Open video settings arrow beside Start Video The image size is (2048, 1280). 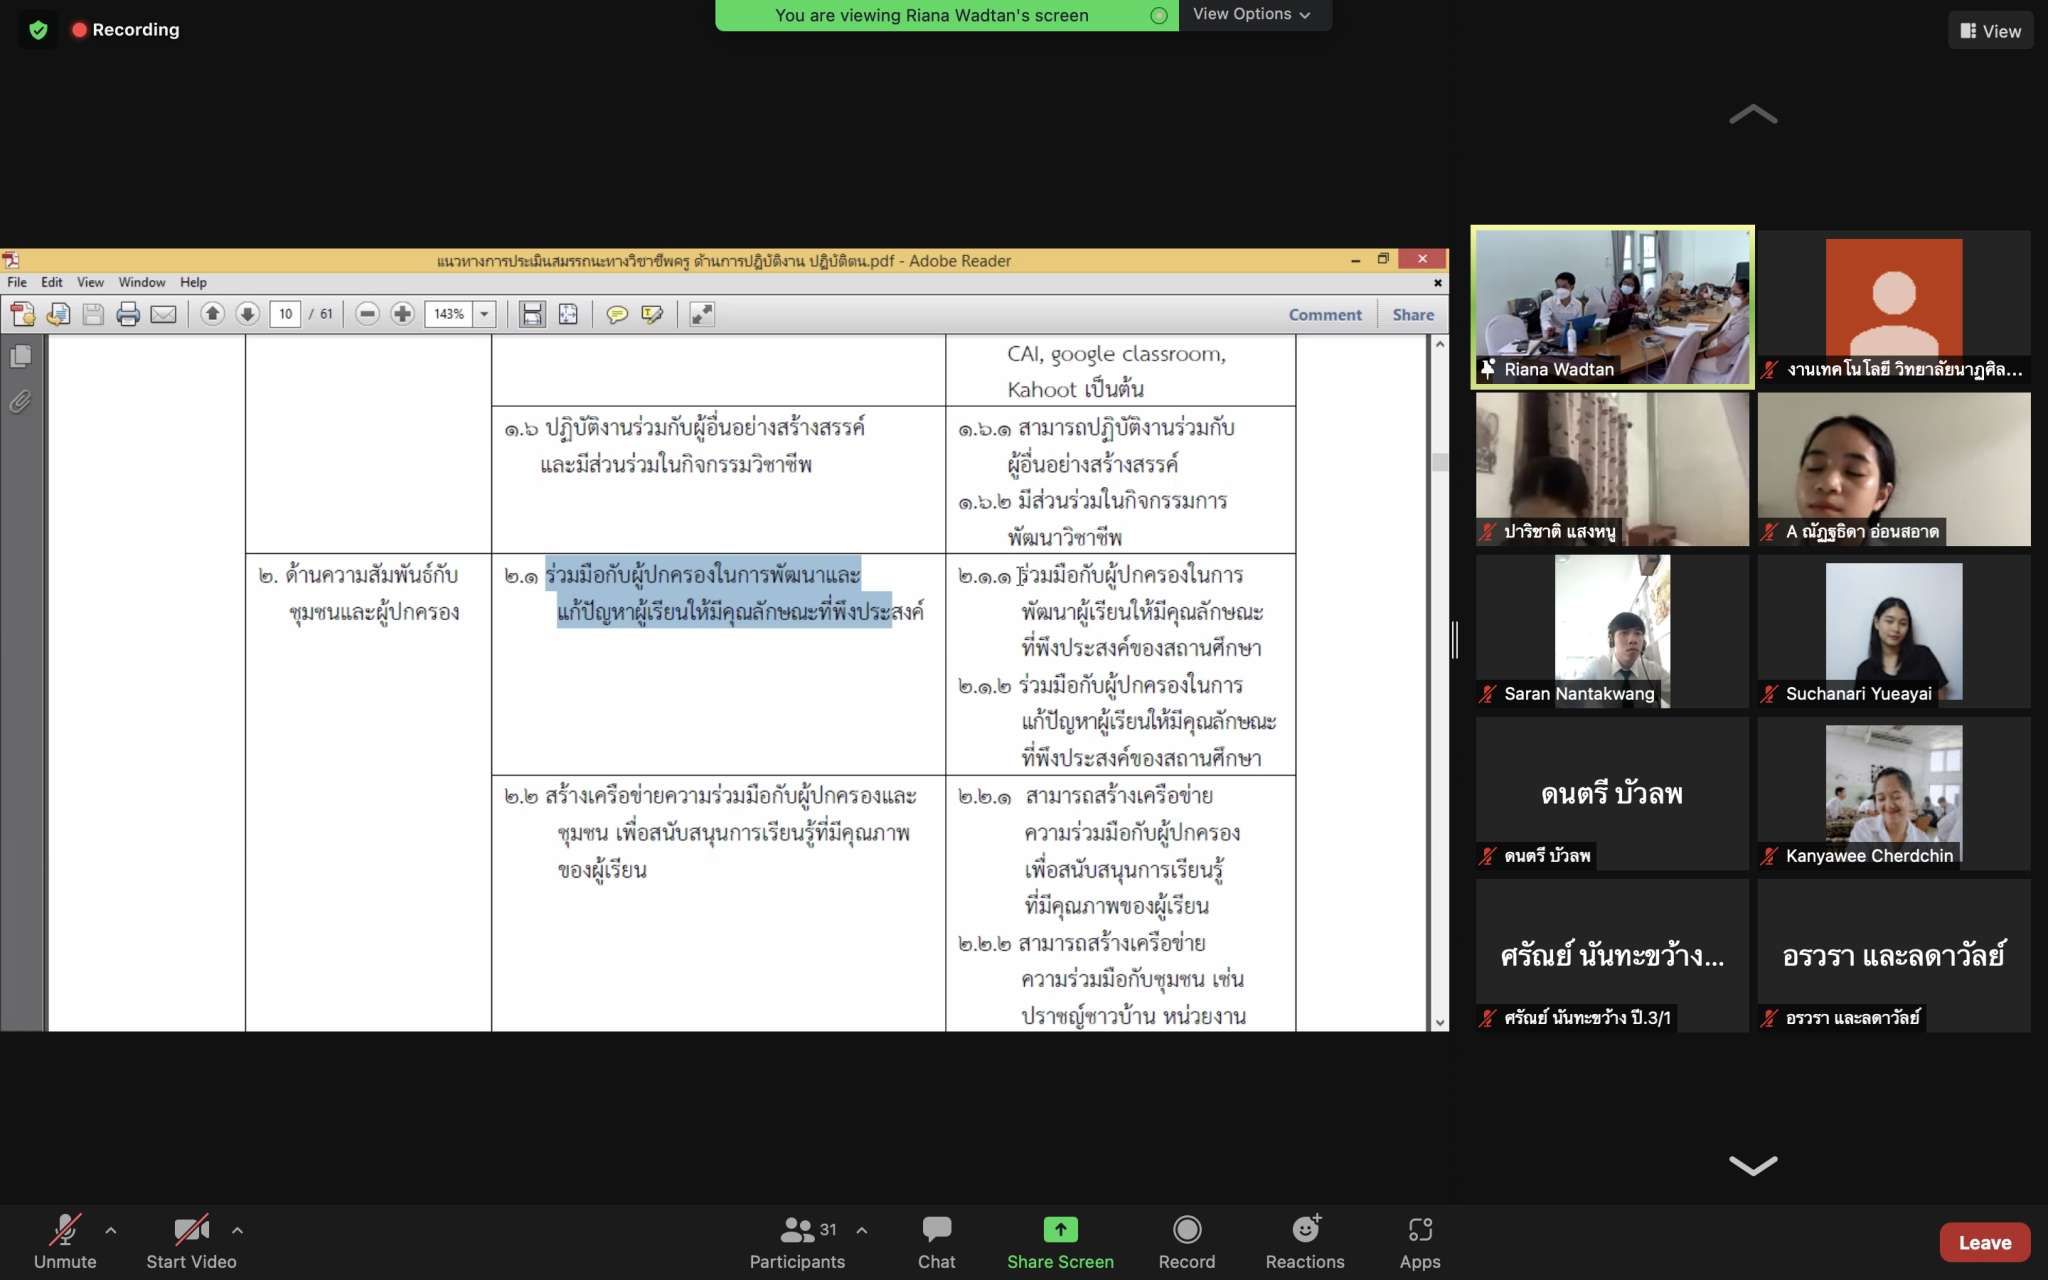pyautogui.click(x=237, y=1230)
